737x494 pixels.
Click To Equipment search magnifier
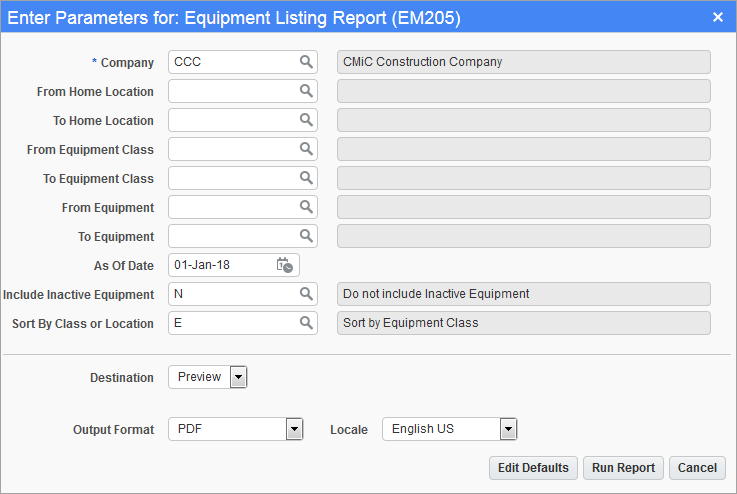(306, 236)
